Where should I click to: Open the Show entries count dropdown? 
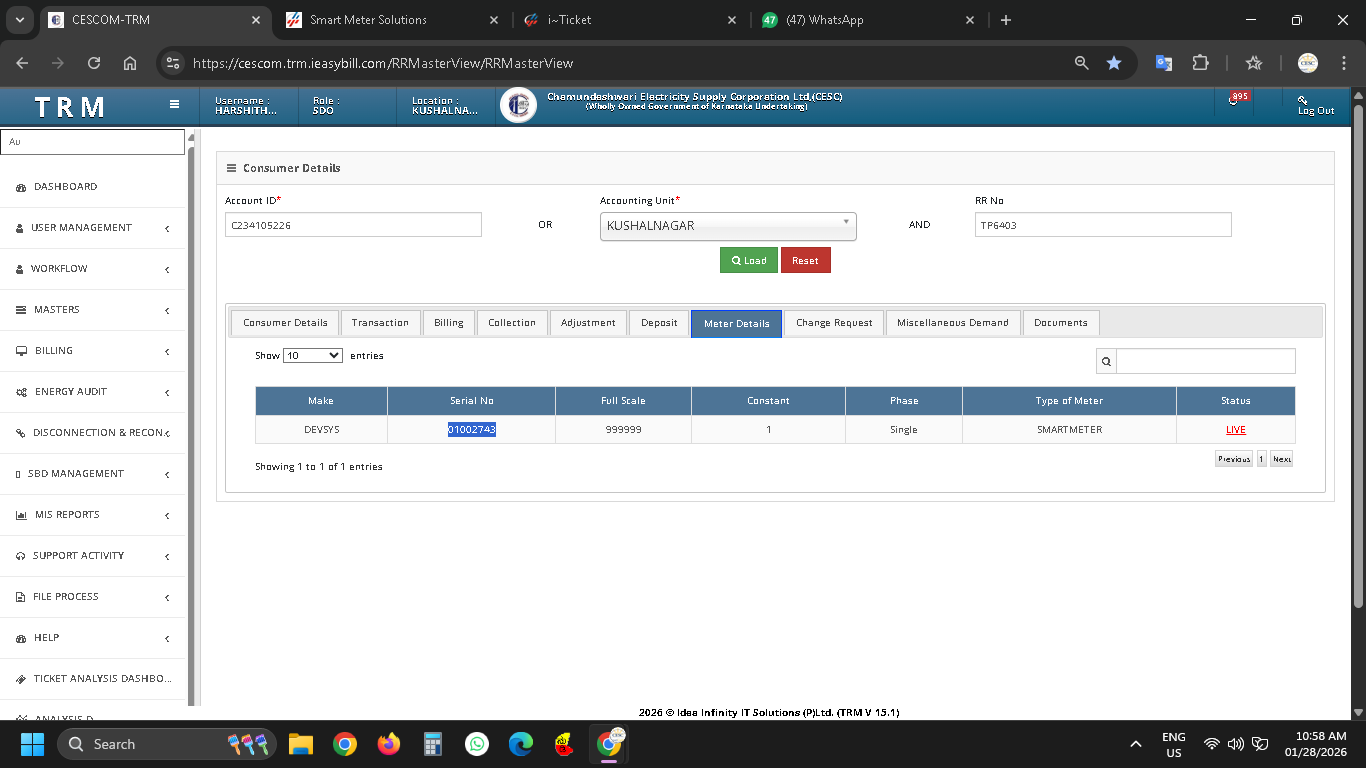tap(313, 355)
